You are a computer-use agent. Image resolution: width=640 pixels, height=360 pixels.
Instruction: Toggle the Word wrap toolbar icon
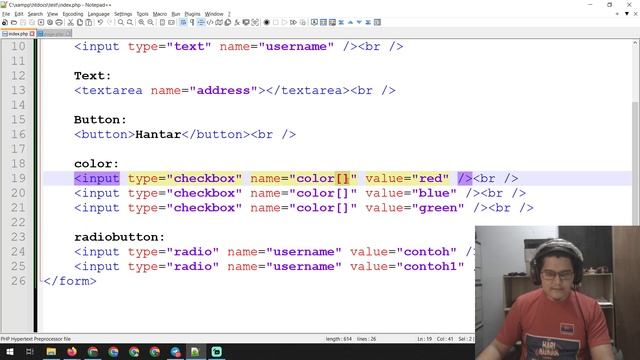tap(183, 22)
